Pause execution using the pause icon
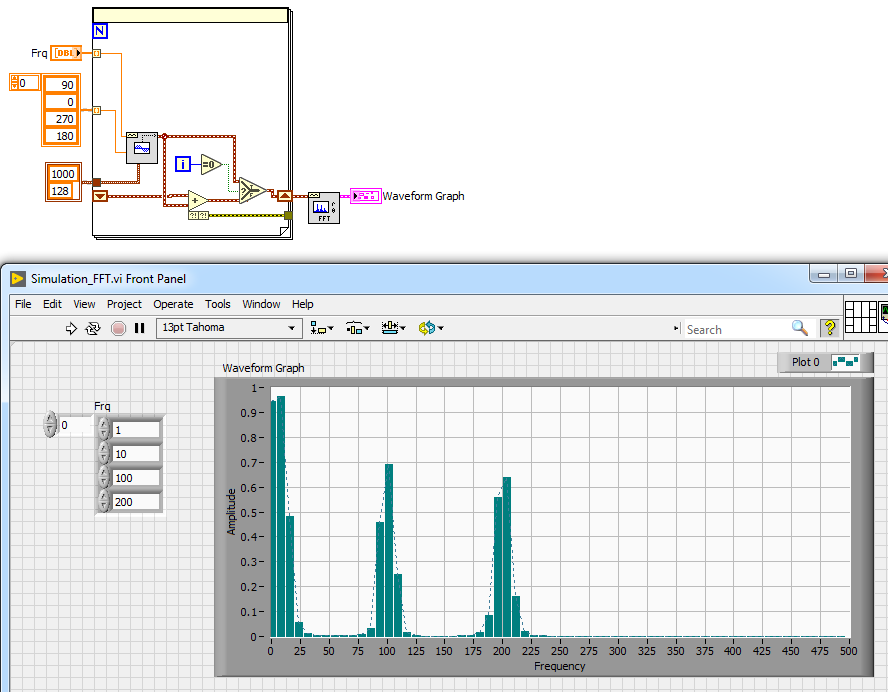Image resolution: width=888 pixels, height=692 pixels. [139, 328]
